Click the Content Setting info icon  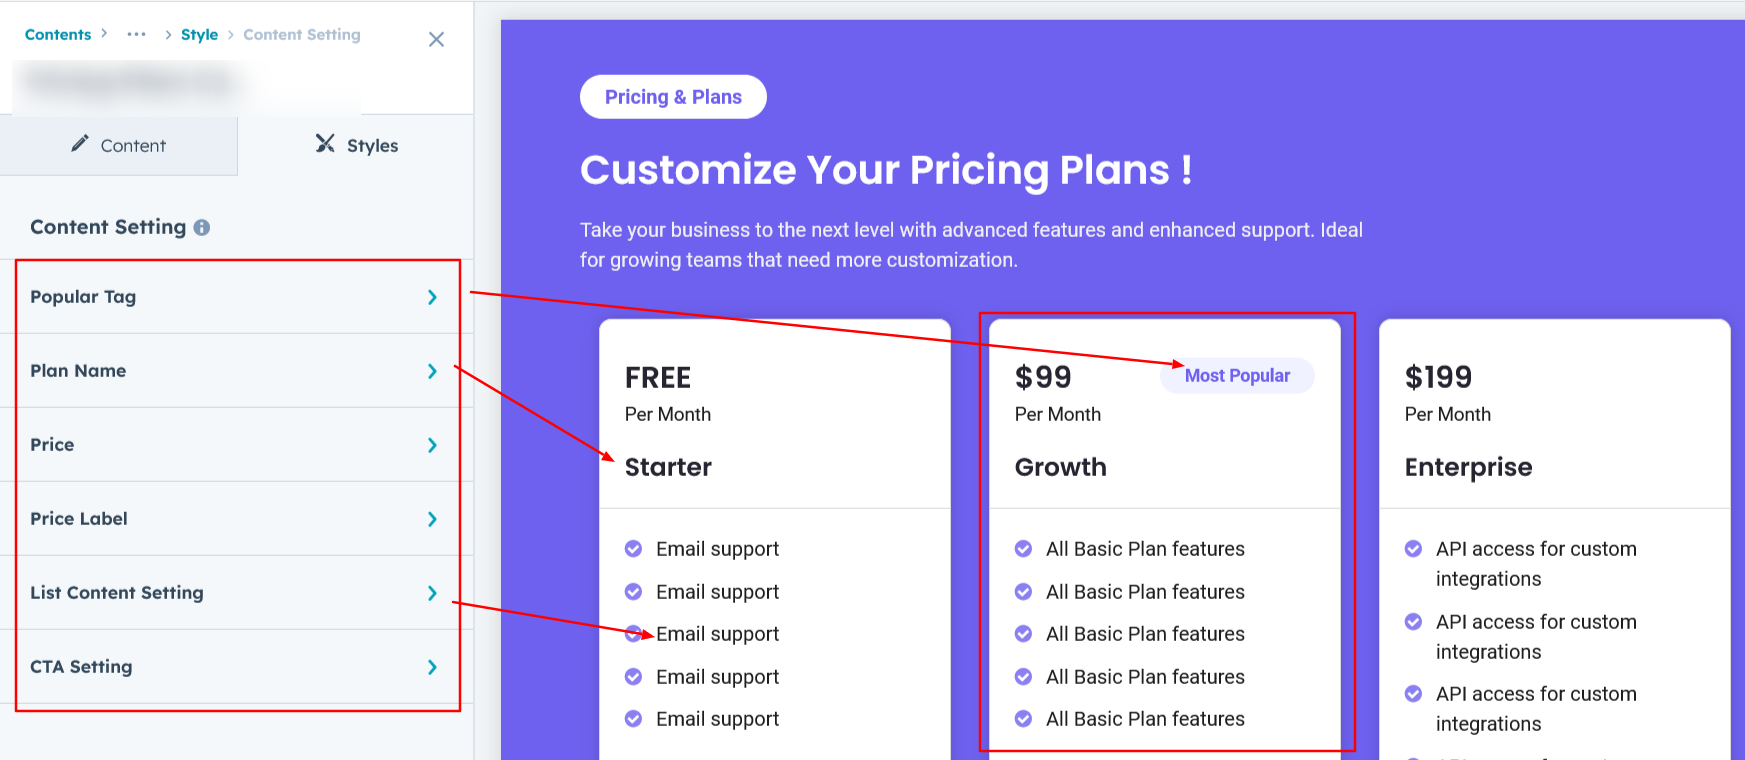click(202, 228)
